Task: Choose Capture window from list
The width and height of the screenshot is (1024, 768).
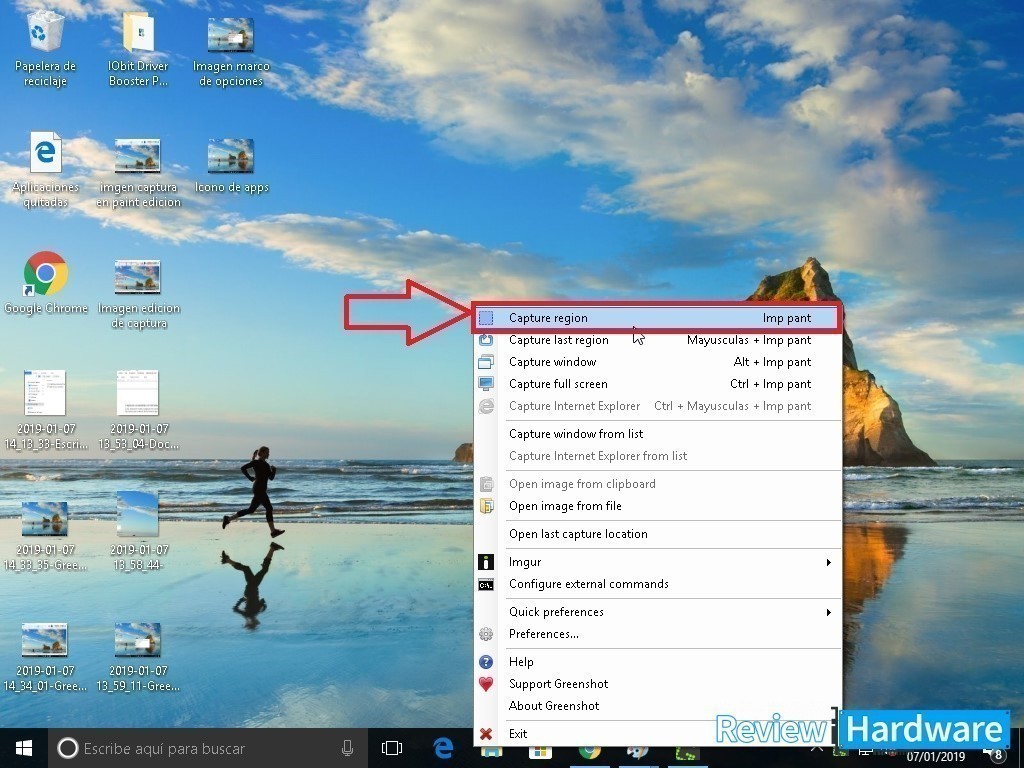Action: [657, 434]
